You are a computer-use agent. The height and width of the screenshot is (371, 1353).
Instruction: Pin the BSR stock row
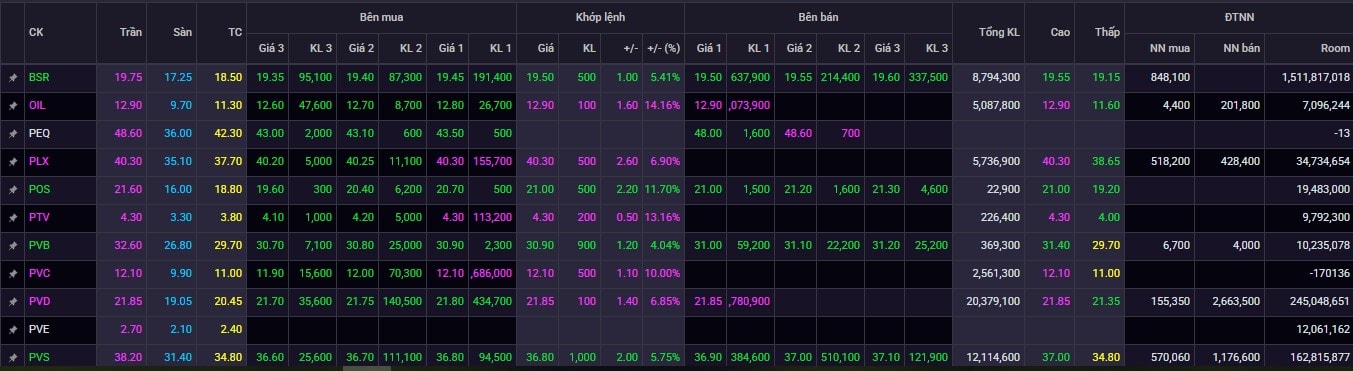pos(13,77)
